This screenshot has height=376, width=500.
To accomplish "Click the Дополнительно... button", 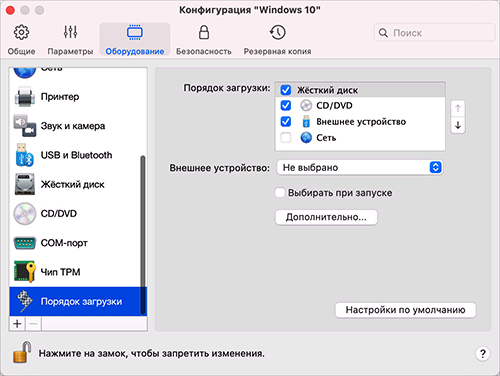I will 326,217.
